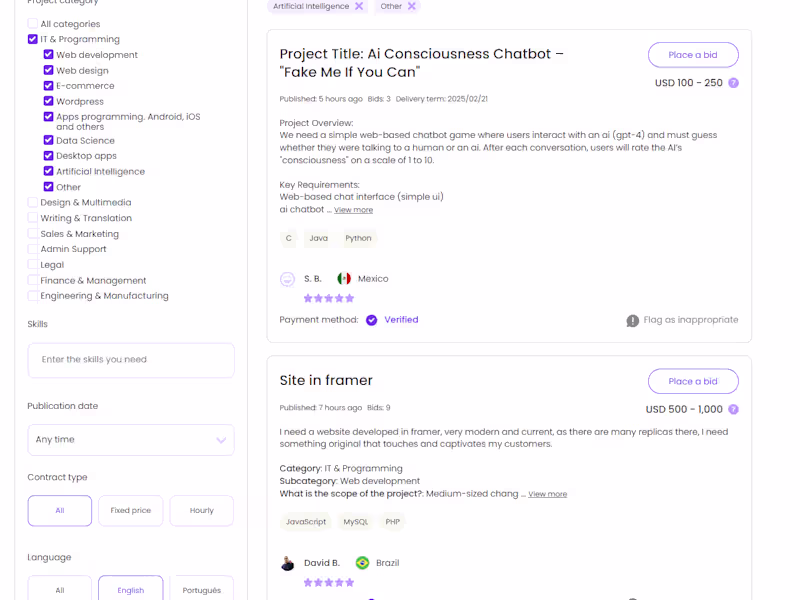Open the Publication date dropdown

[131, 440]
